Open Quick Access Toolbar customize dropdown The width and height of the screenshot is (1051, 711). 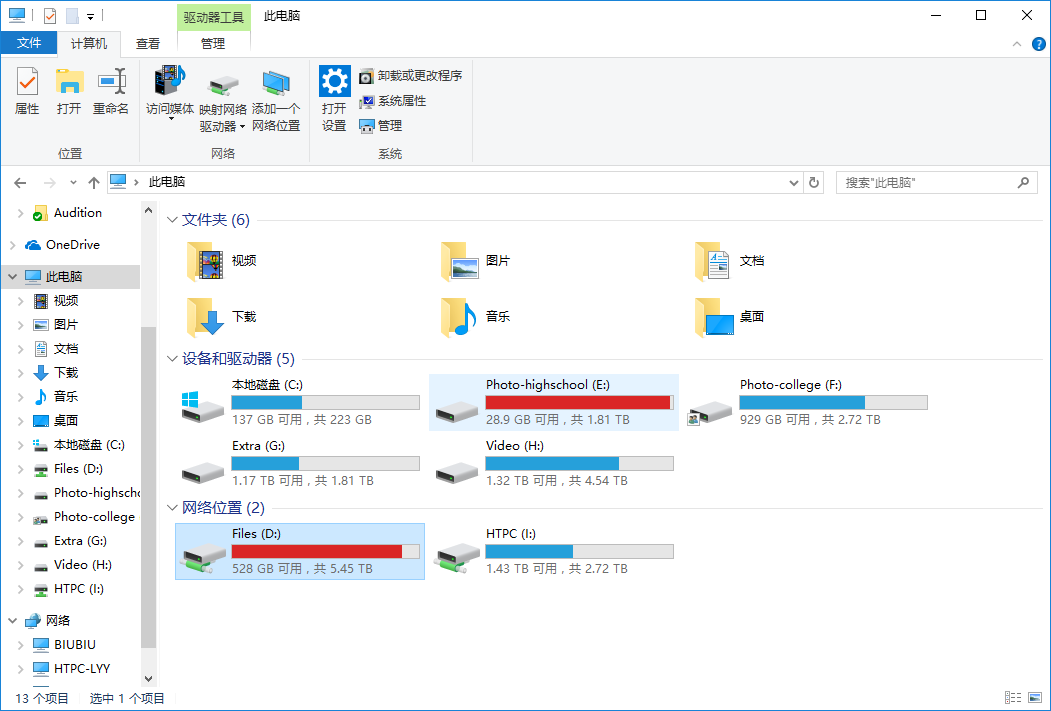click(90, 16)
